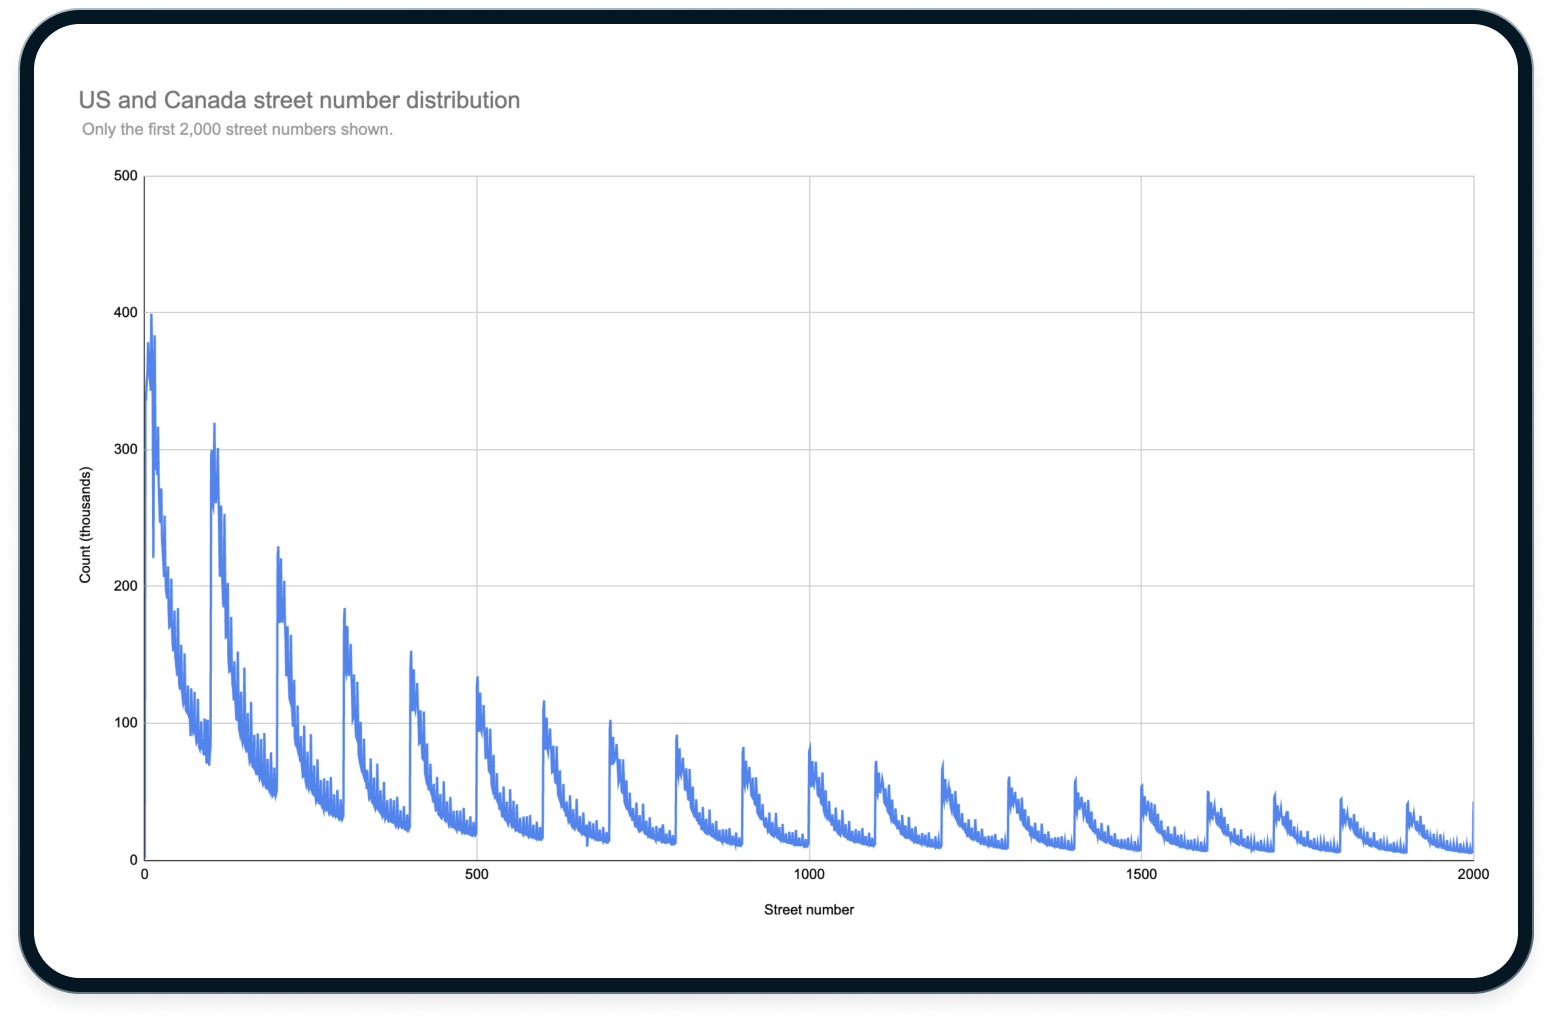Click the 1000 tick label on x-axis
Image resolution: width=1552 pixels, height=1022 pixels.
click(808, 874)
